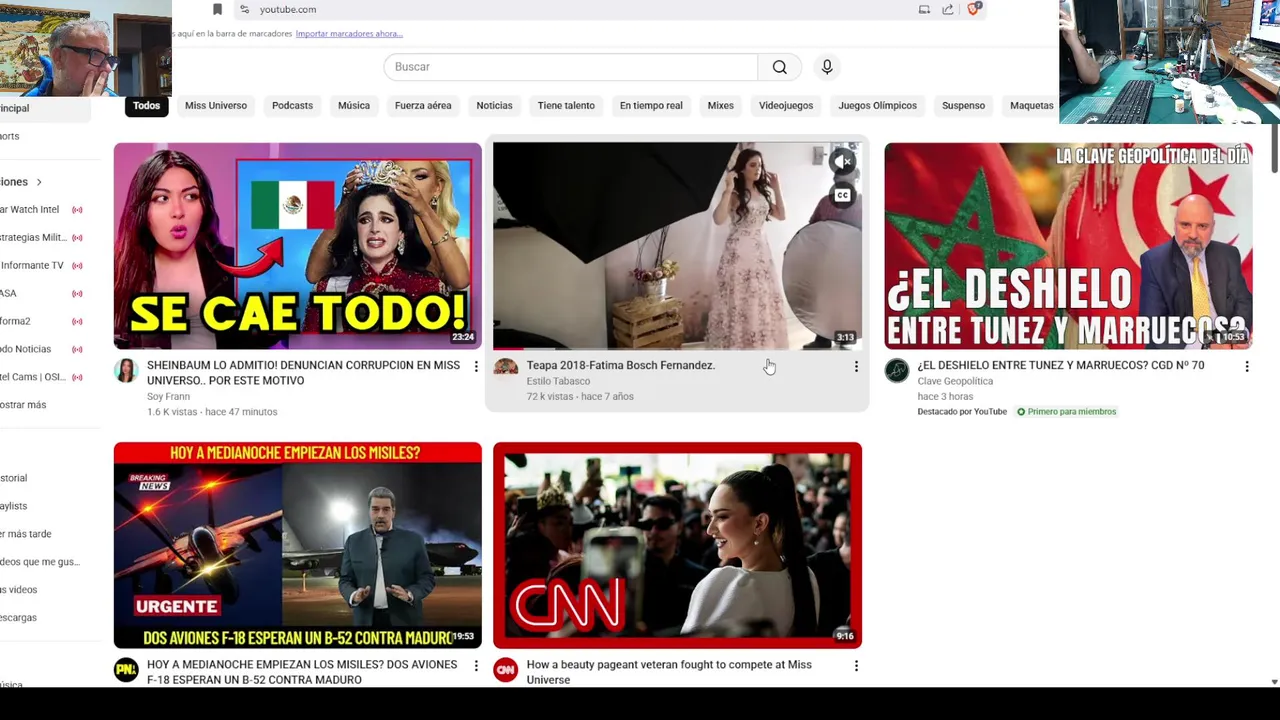Open options menu for Teapa 2018-Fatima Bosch video
Viewport: 1280px width, 720px height.
pyautogui.click(x=856, y=367)
